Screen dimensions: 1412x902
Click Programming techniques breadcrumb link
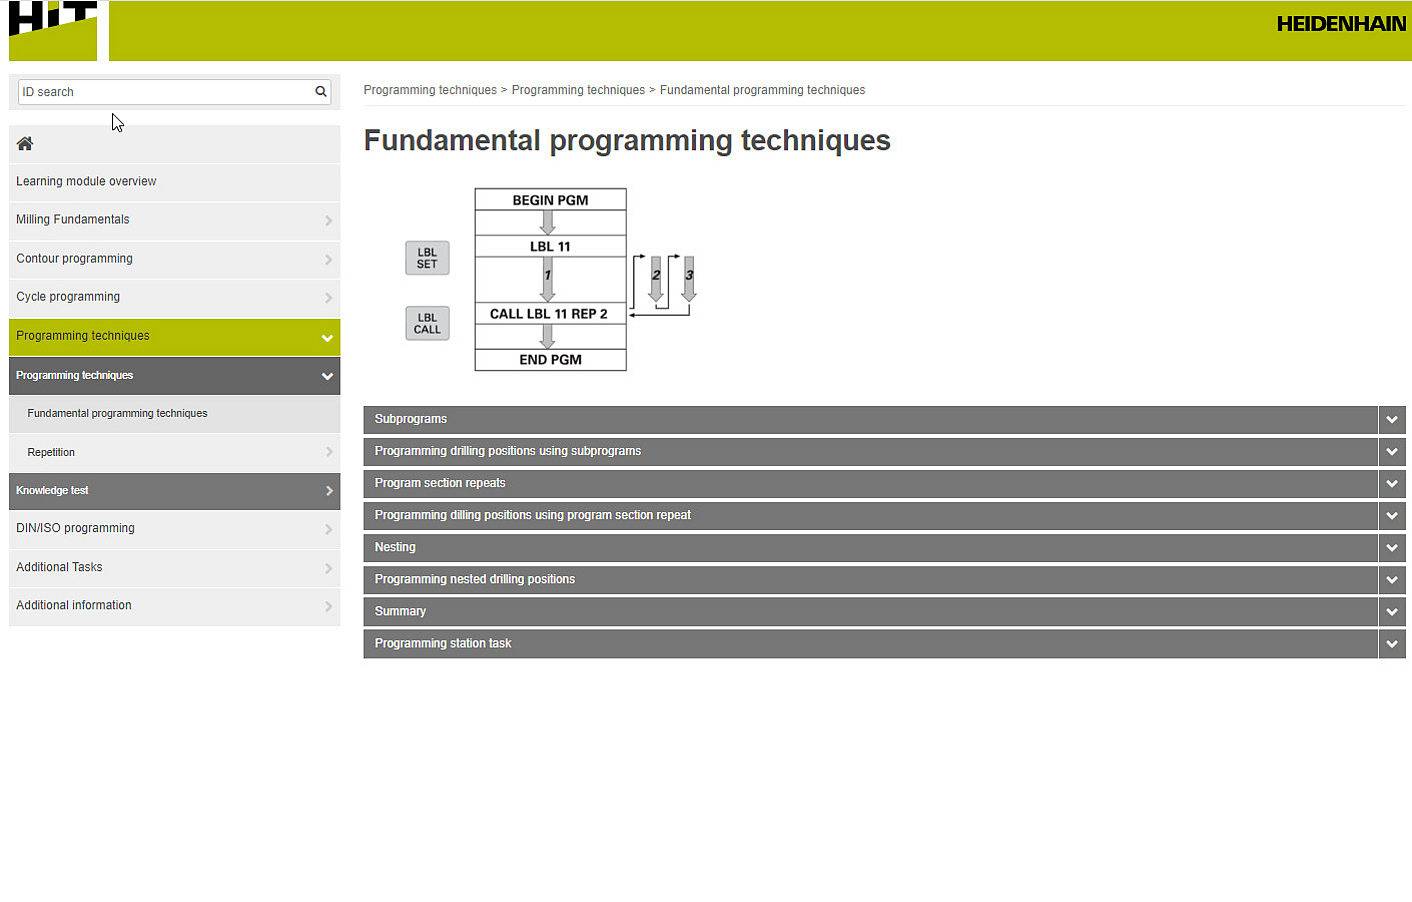point(430,90)
